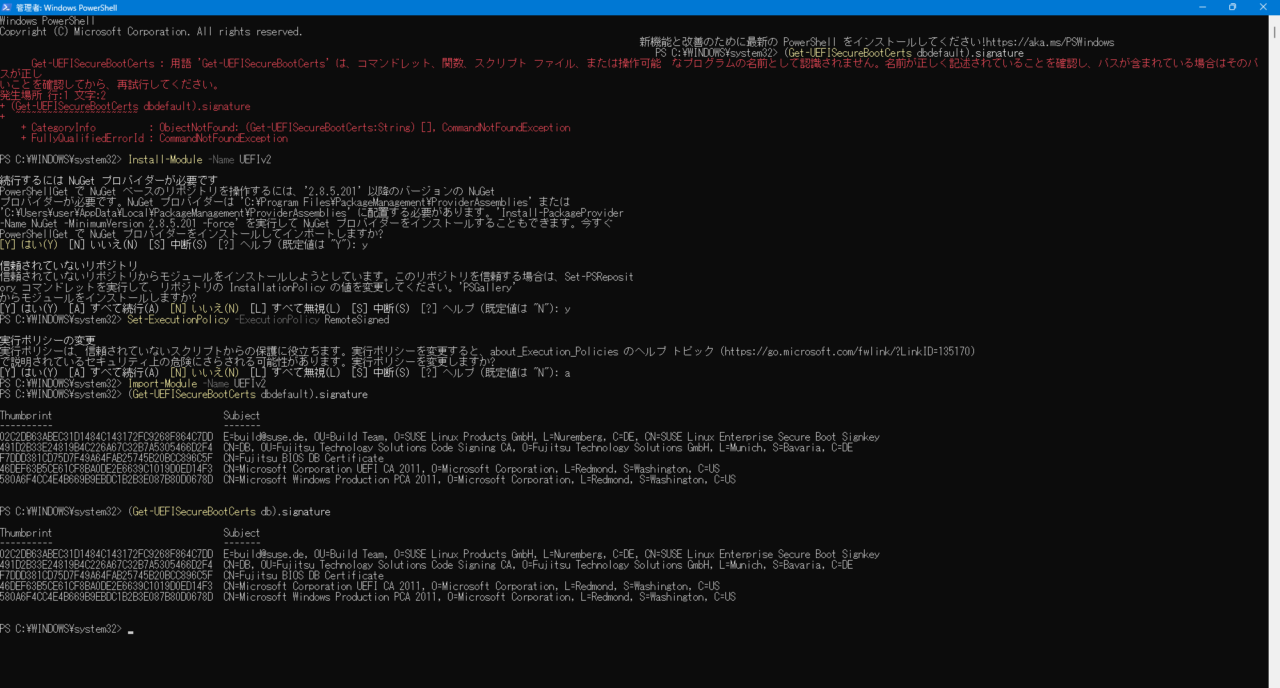Click the scrollbar down arrow
1280x688 pixels.
coord(1273,681)
